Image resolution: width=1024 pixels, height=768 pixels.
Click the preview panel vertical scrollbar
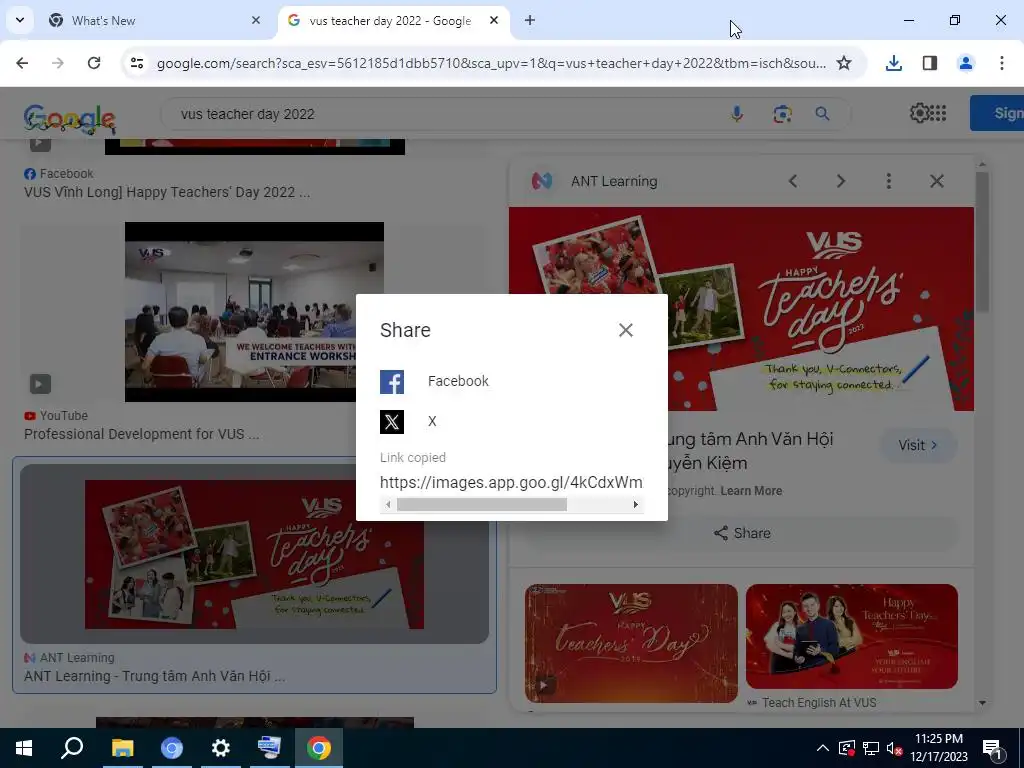[982, 240]
